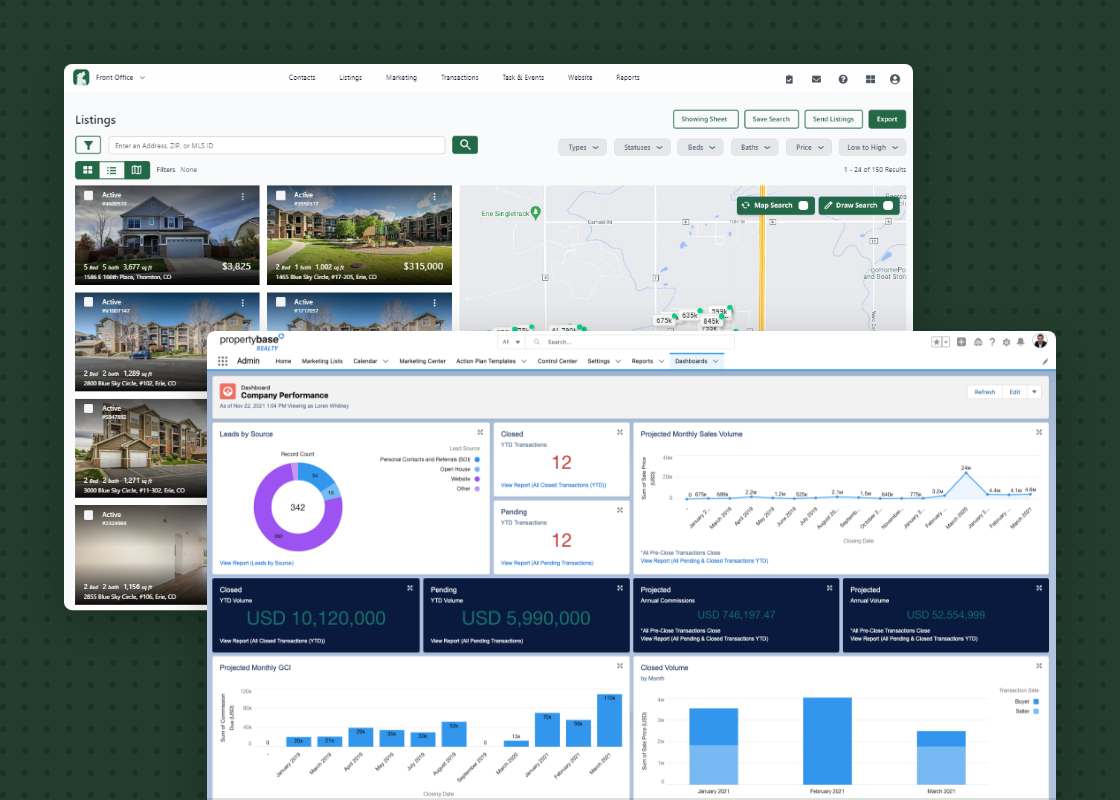This screenshot has width=1120, height=800.
Task: Open the dropdown arrow next to Edit button
Action: click(x=1034, y=391)
